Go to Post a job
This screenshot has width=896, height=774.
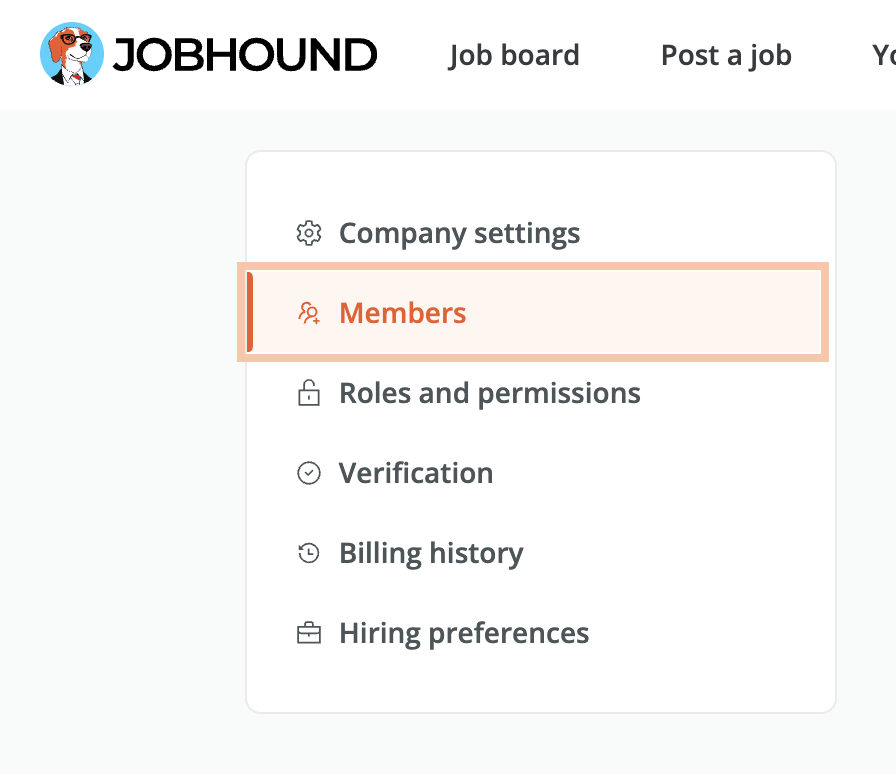(726, 55)
